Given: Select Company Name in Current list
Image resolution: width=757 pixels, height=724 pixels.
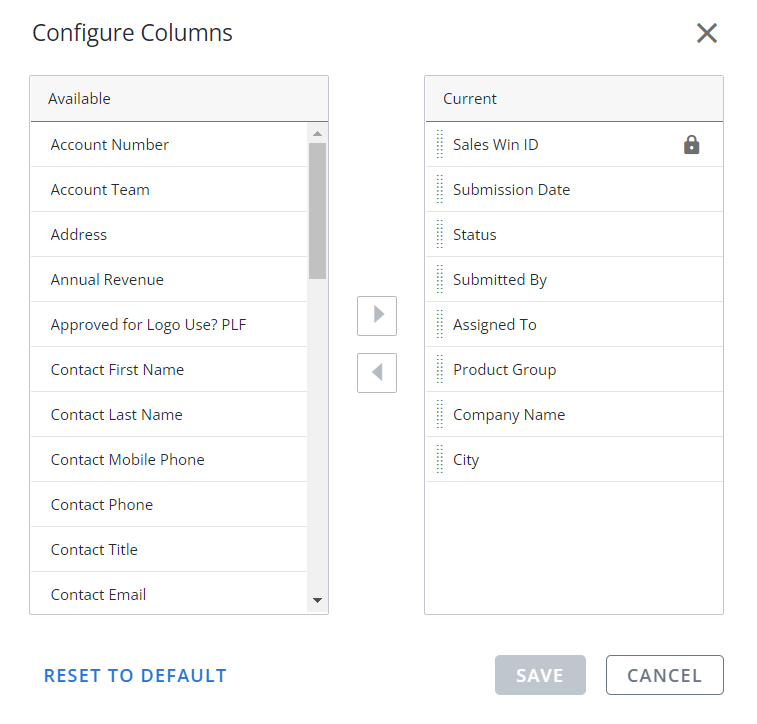Looking at the screenshot, I should [x=575, y=415].
